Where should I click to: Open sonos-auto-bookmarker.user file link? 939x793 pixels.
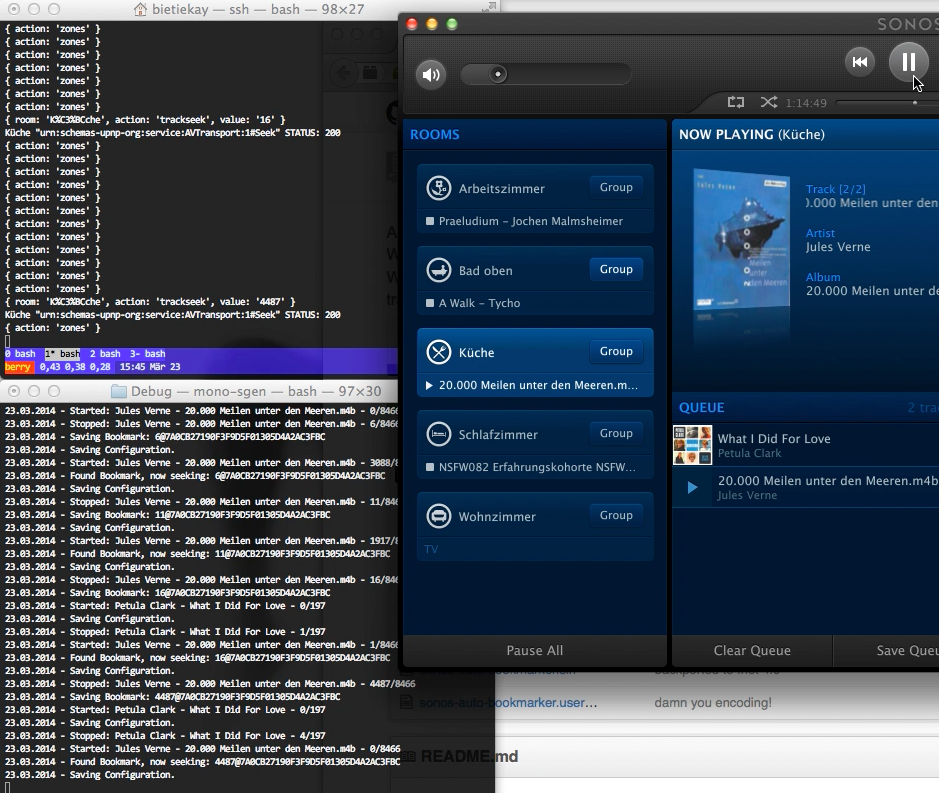point(508,703)
